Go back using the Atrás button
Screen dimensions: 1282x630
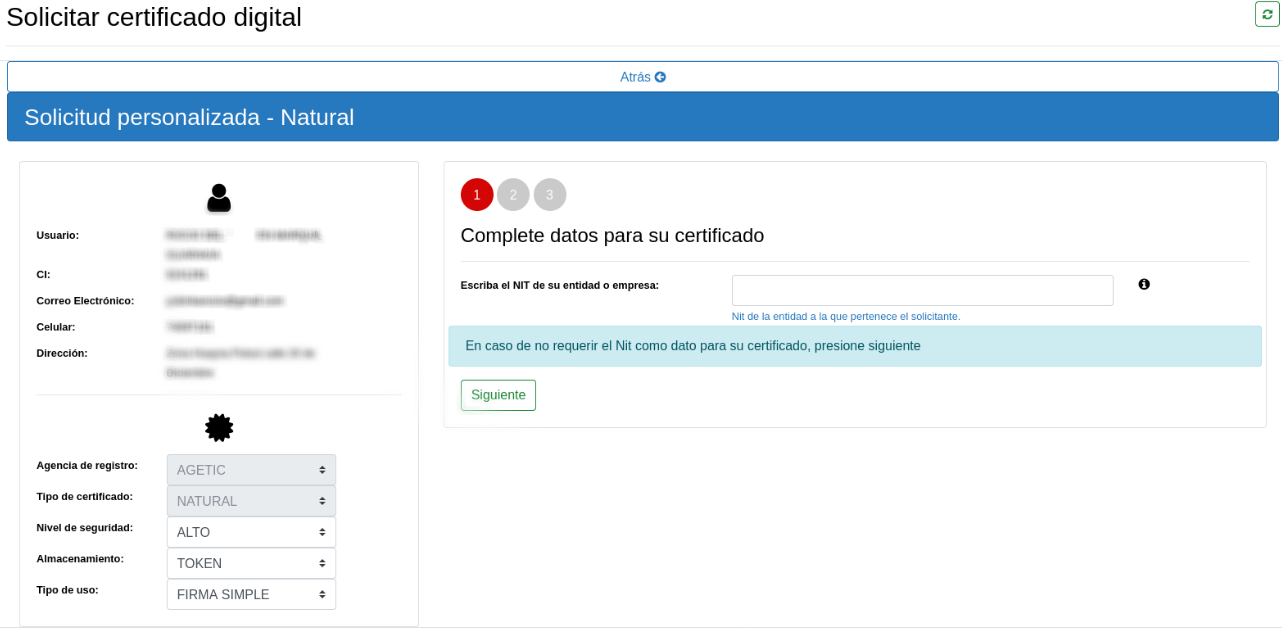[642, 77]
